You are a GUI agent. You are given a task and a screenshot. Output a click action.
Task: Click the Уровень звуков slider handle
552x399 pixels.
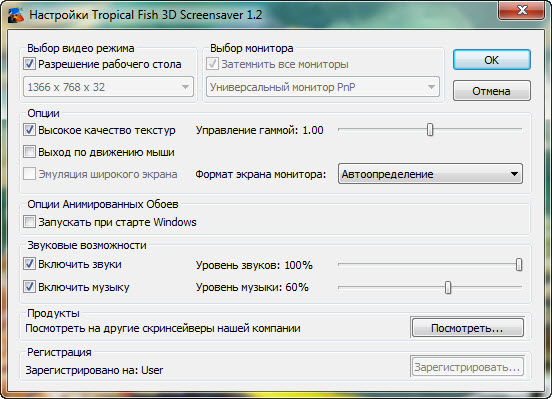pos(519,265)
